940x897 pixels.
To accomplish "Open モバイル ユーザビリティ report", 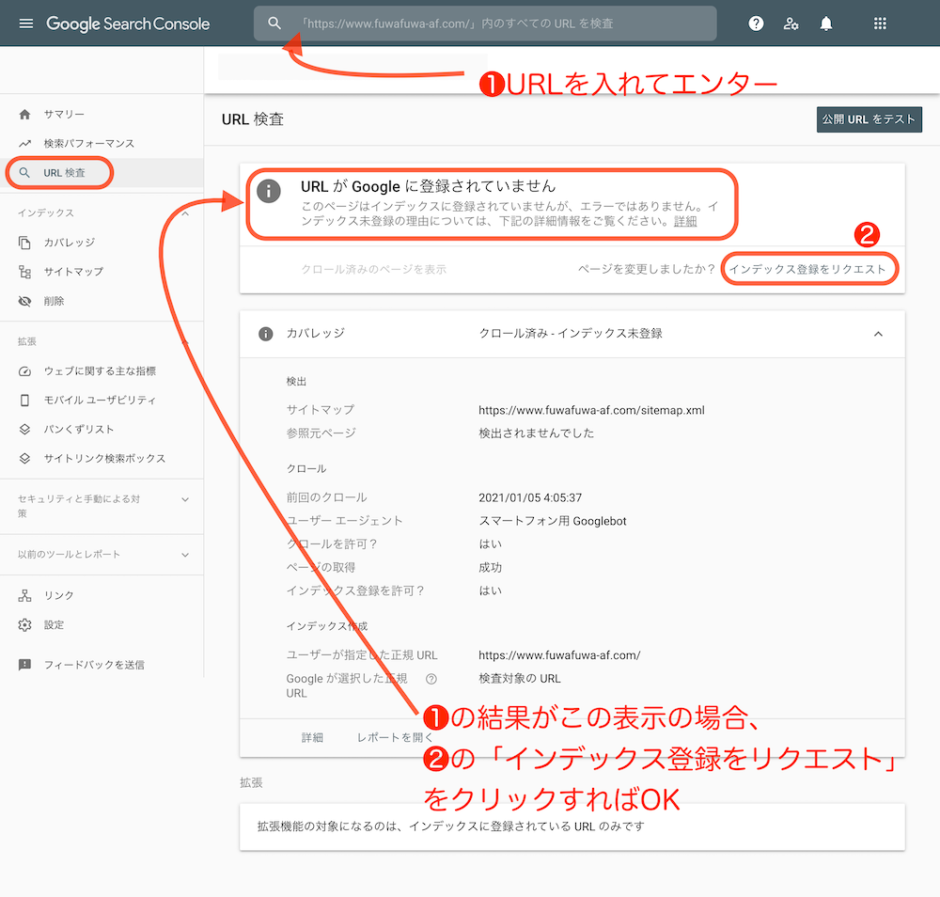I will [x=102, y=400].
